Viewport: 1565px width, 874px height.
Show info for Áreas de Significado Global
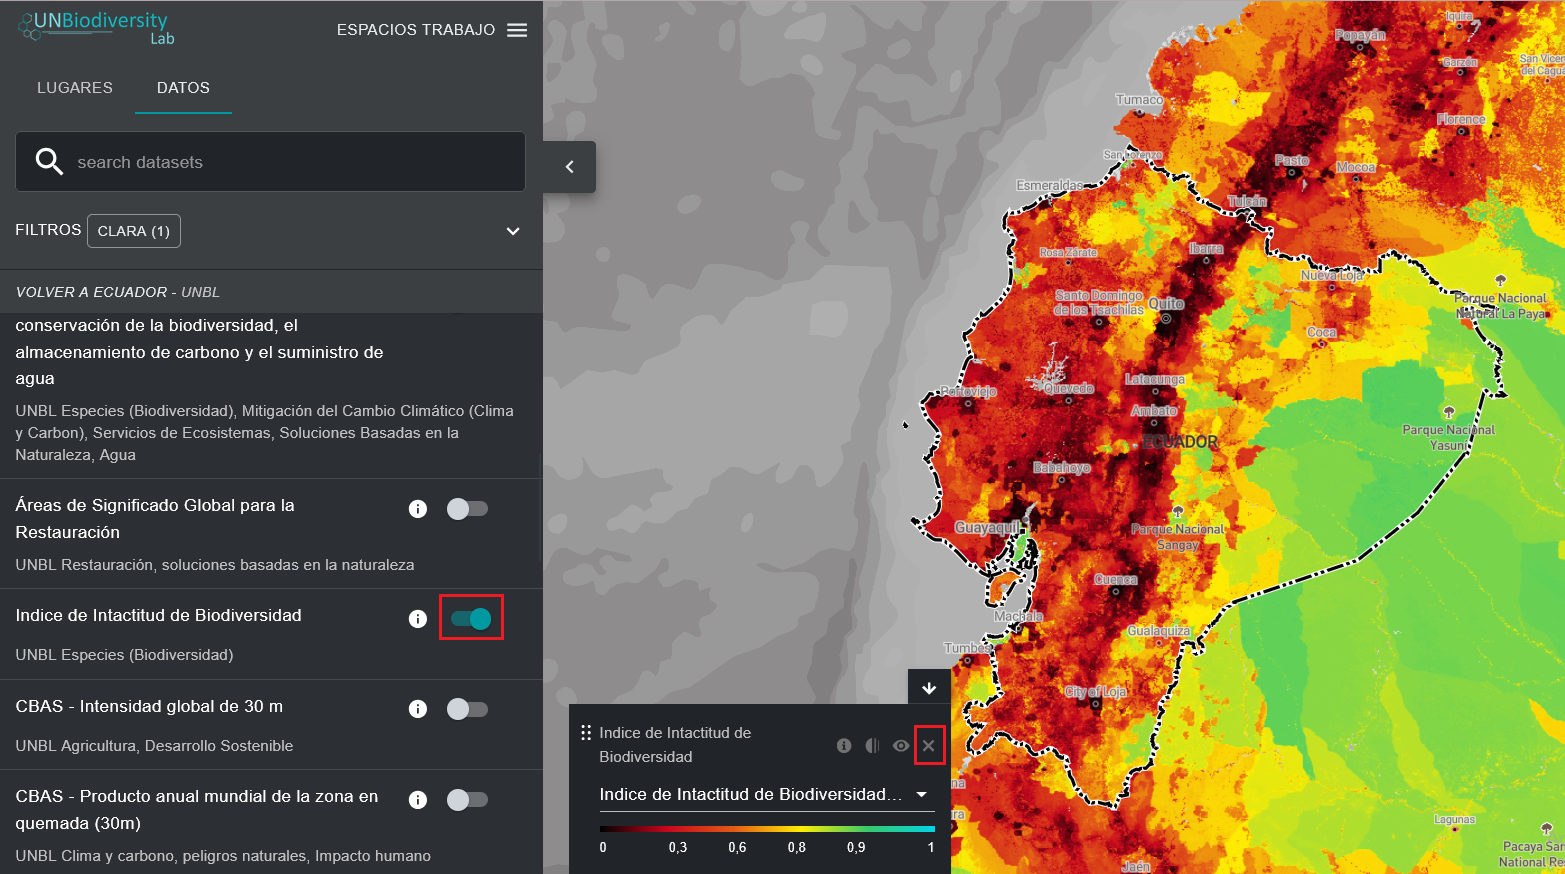pyautogui.click(x=418, y=509)
